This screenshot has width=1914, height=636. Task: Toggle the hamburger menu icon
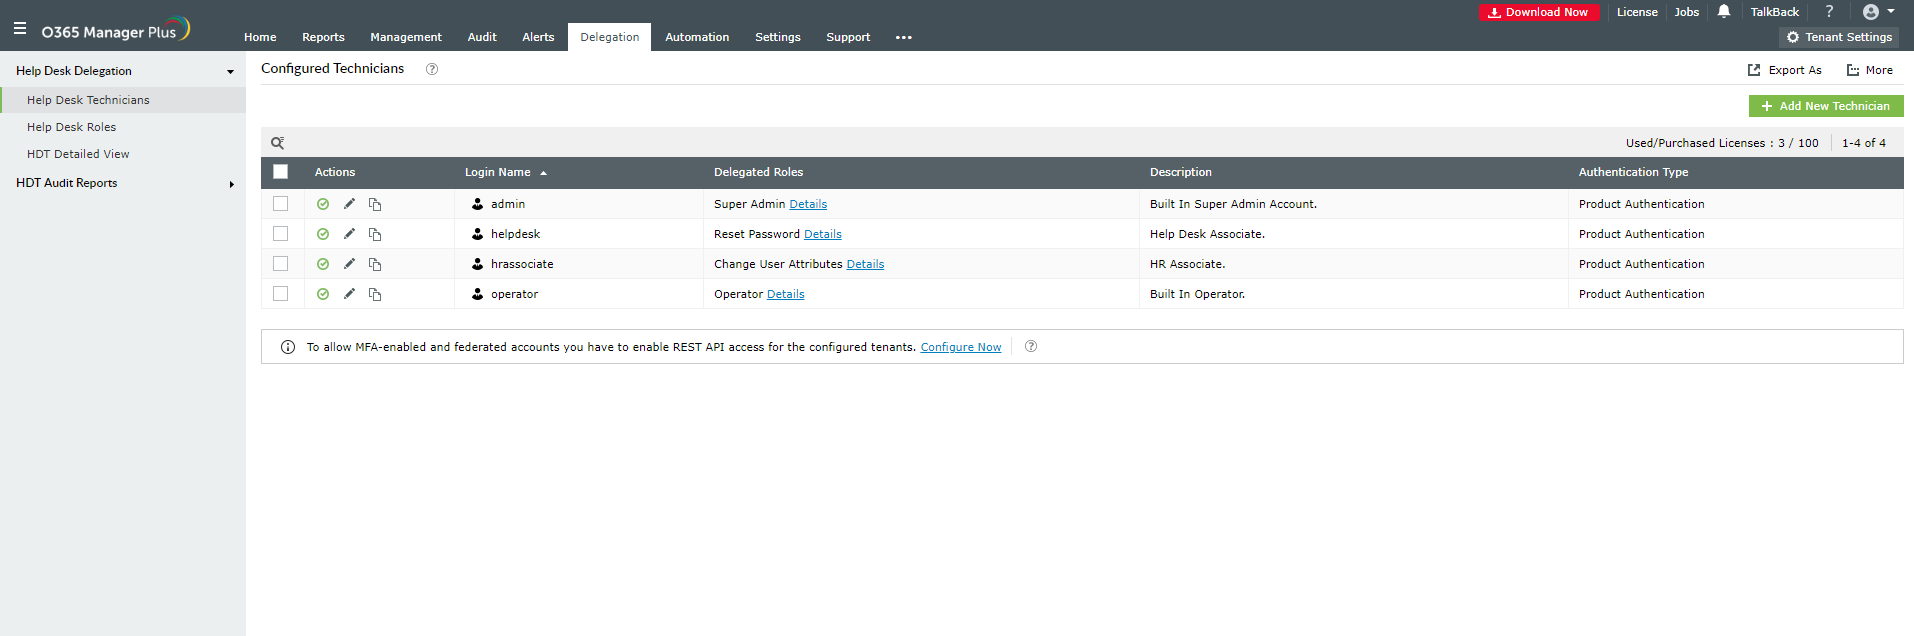click(x=20, y=29)
